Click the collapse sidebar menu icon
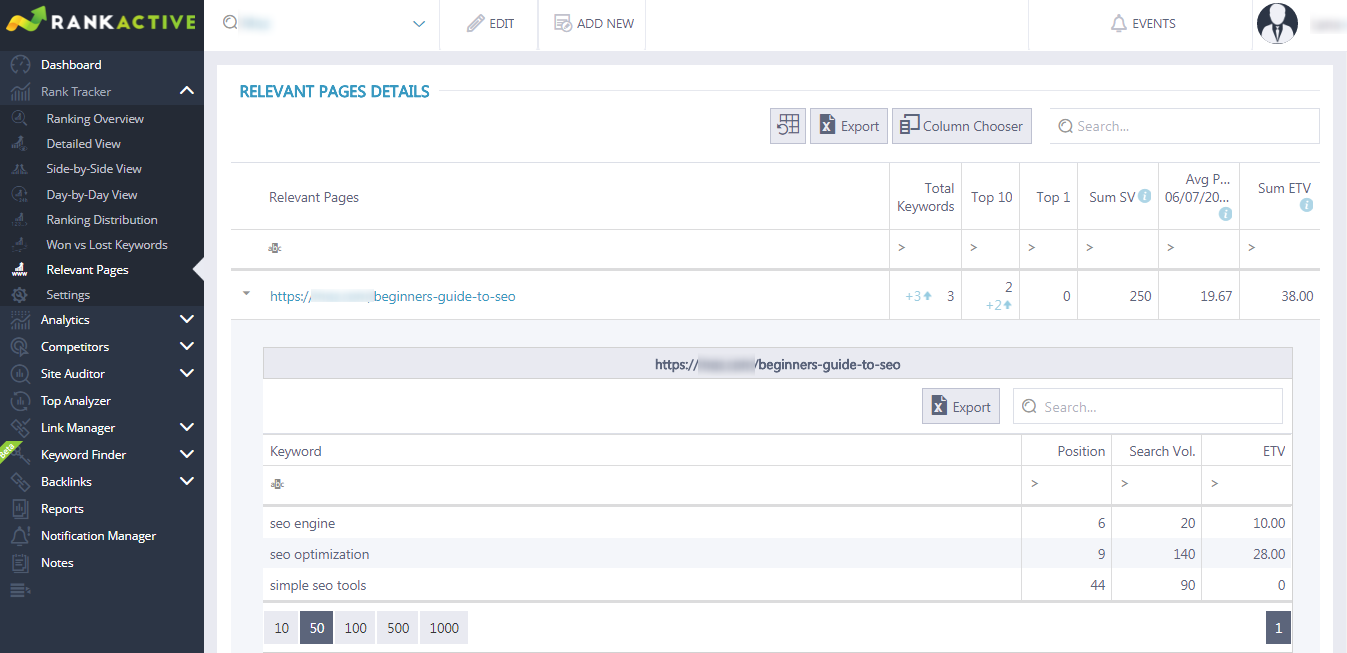Image resolution: width=1347 pixels, height=653 pixels. point(20,590)
